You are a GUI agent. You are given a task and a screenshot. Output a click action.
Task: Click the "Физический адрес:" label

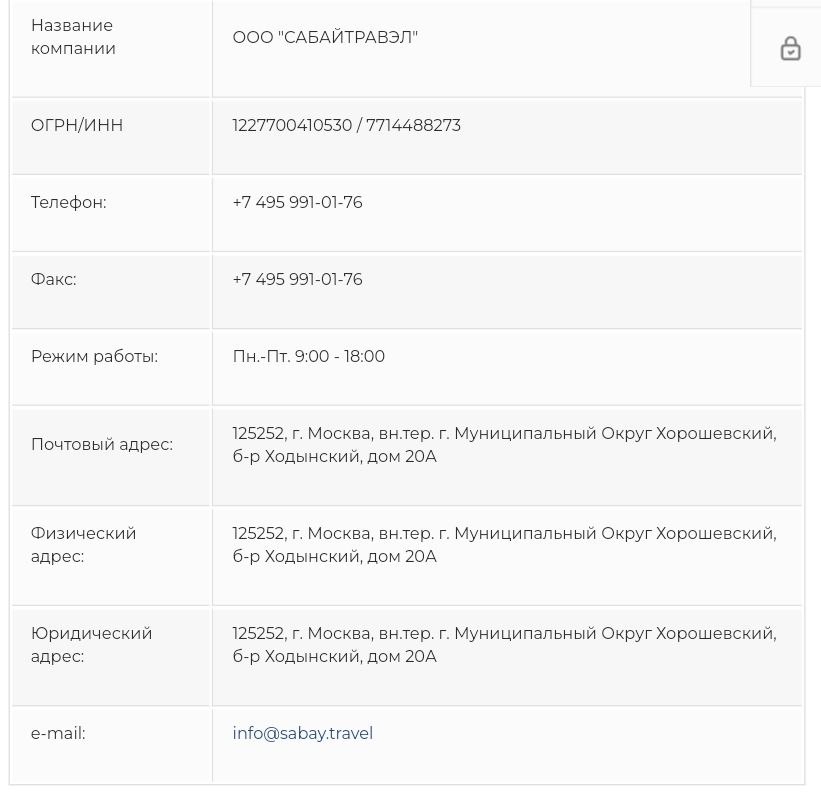coord(83,545)
